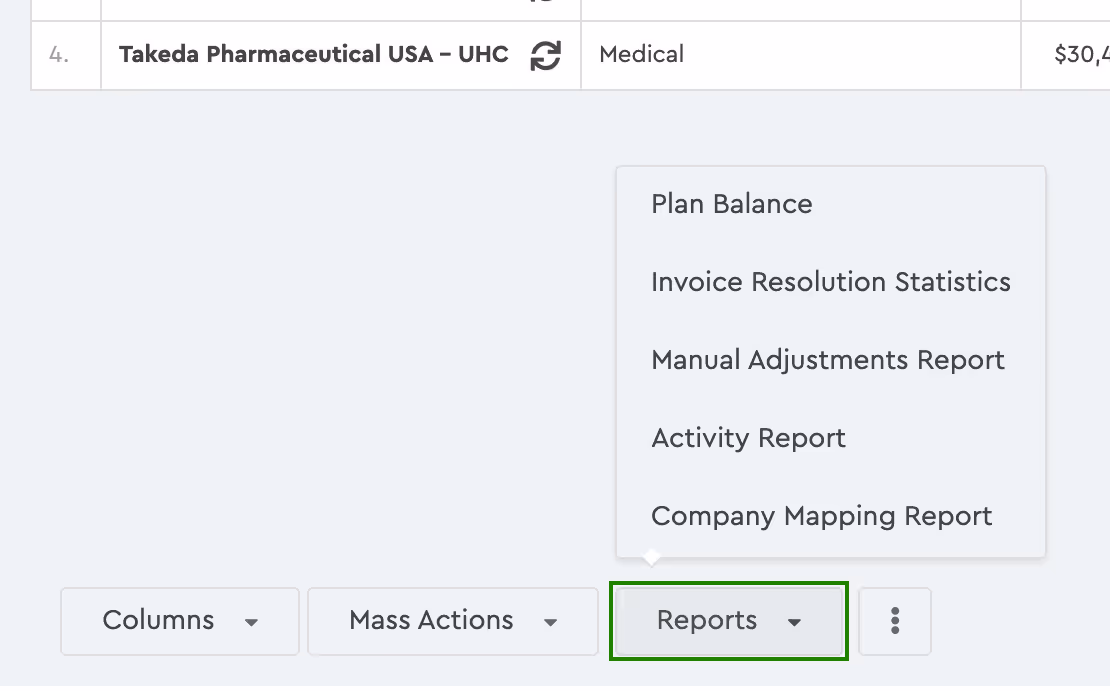Expand the Mass Actions dropdown
Image resolution: width=1110 pixels, height=691 pixels.
tap(453, 621)
